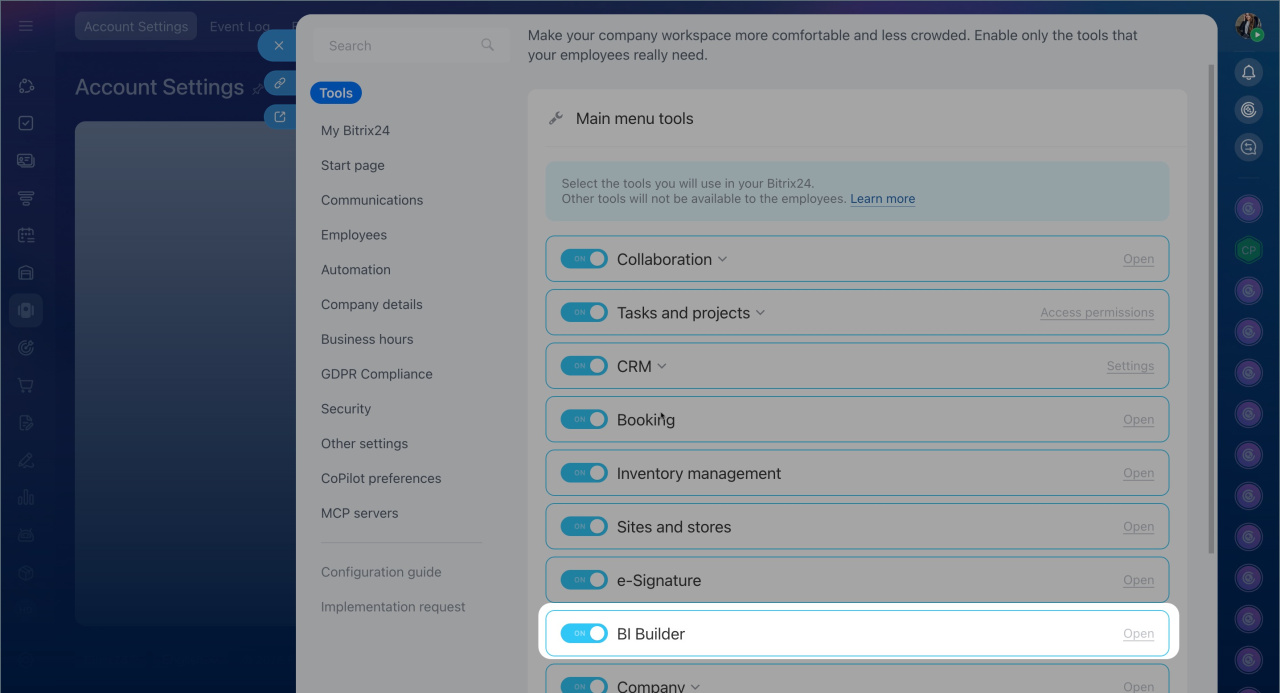Click the Learn more link
Image resolution: width=1280 pixels, height=693 pixels.
pos(882,199)
